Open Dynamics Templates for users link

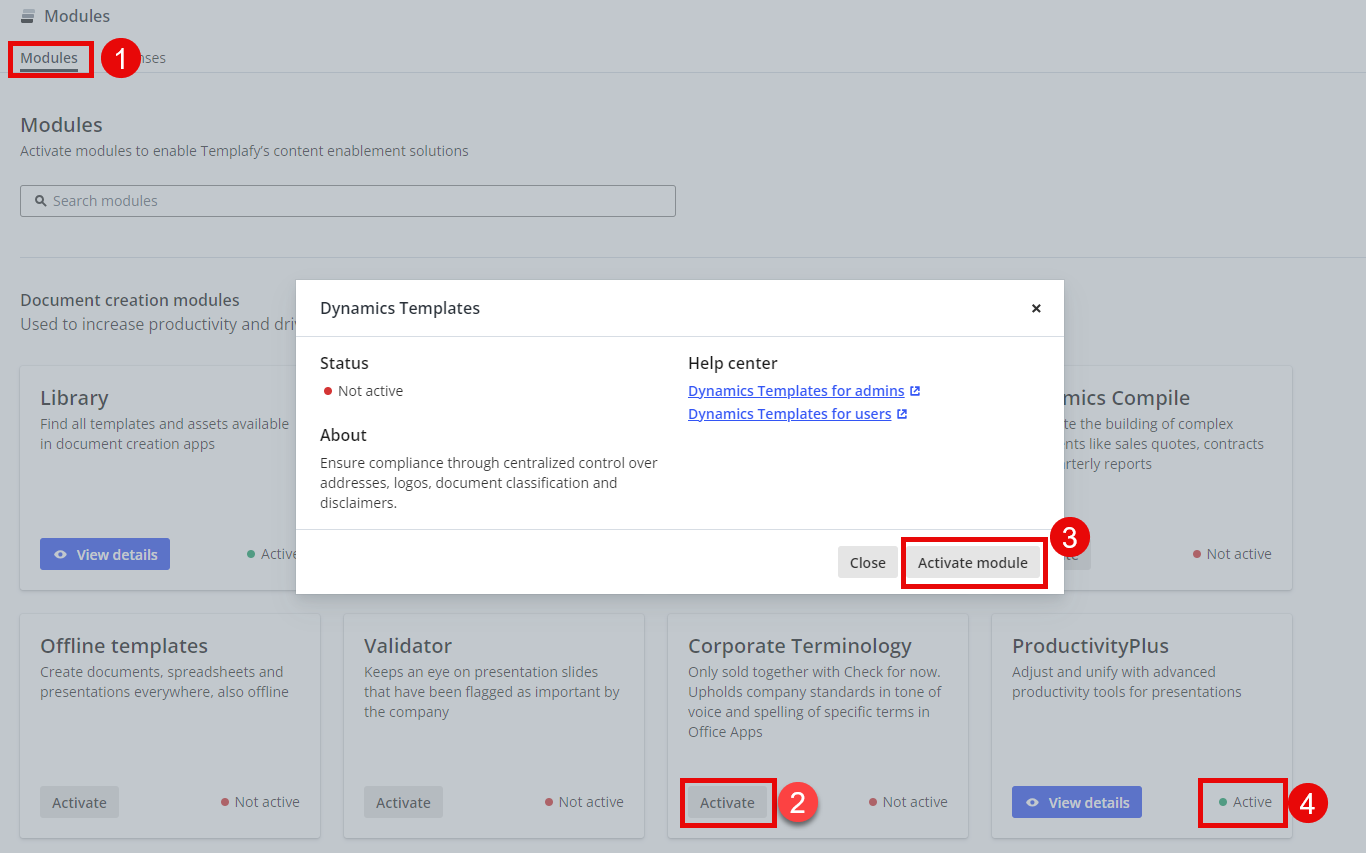[x=789, y=414]
